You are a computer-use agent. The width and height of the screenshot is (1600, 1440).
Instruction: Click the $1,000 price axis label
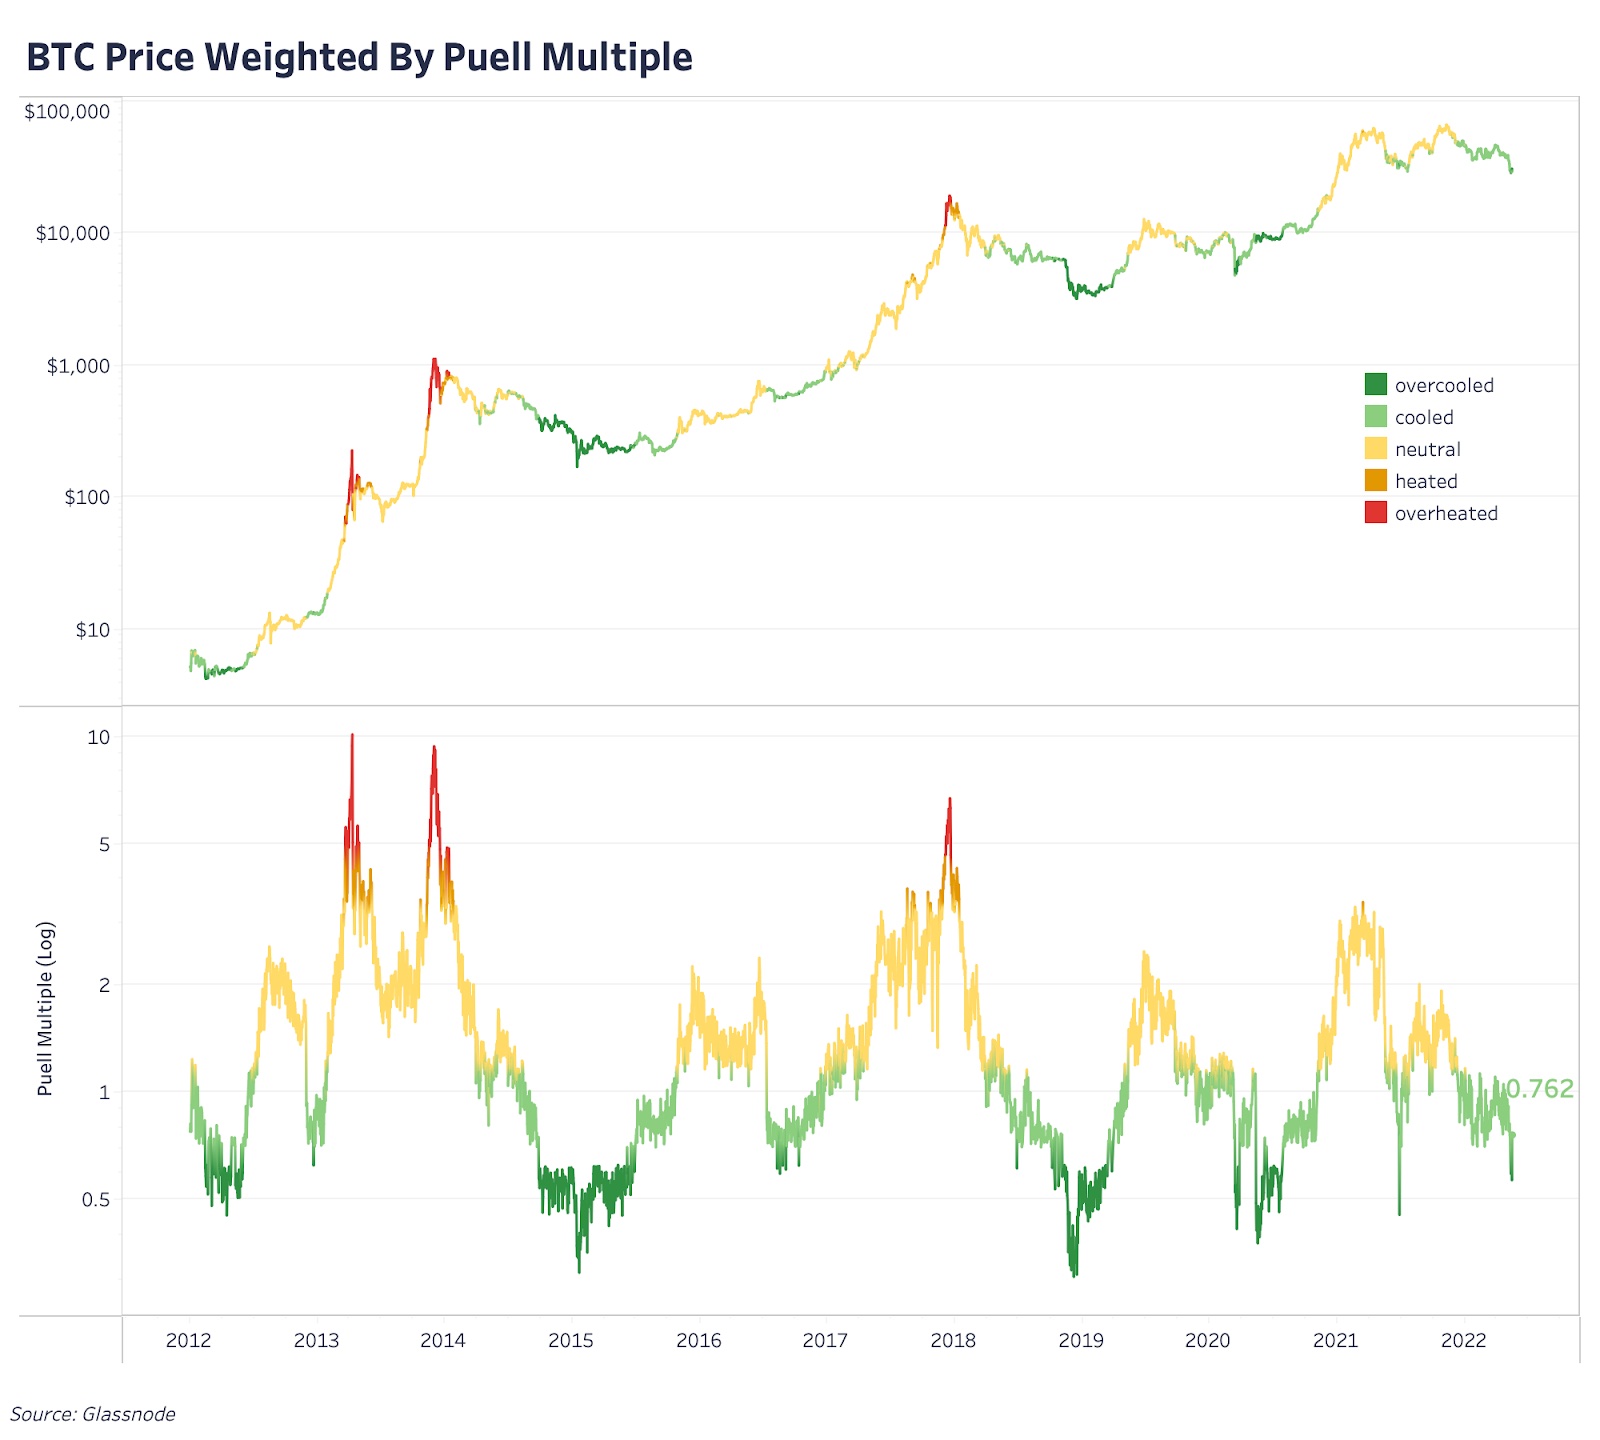[x=78, y=365]
